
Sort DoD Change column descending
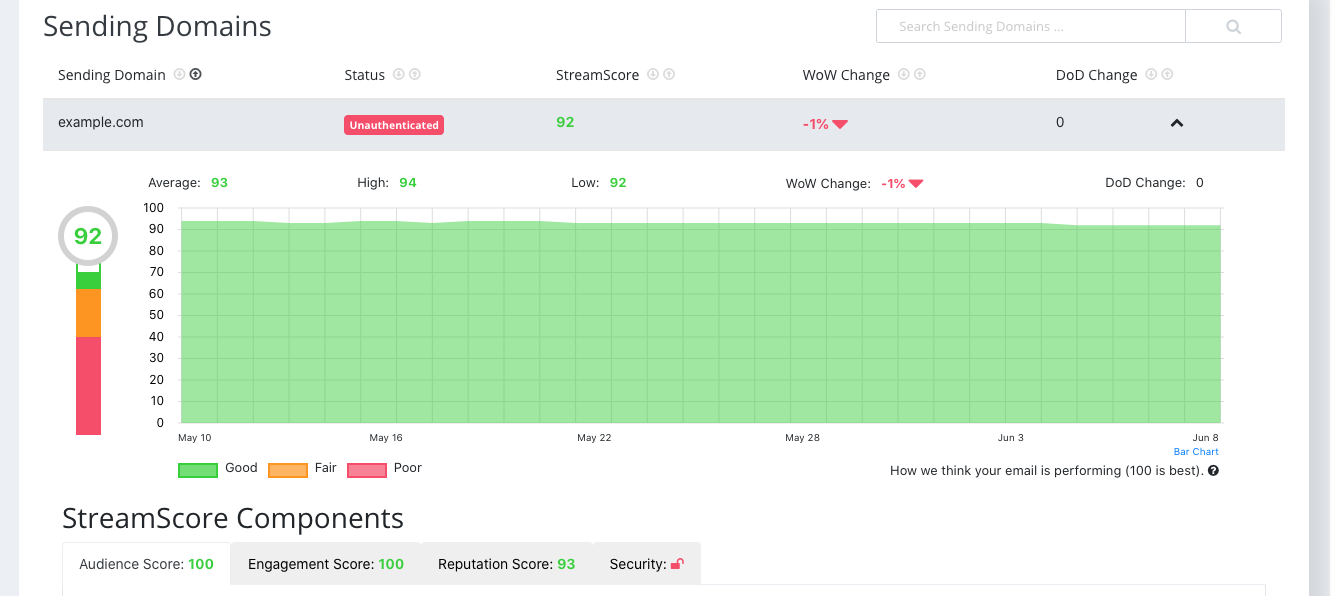coord(1151,74)
